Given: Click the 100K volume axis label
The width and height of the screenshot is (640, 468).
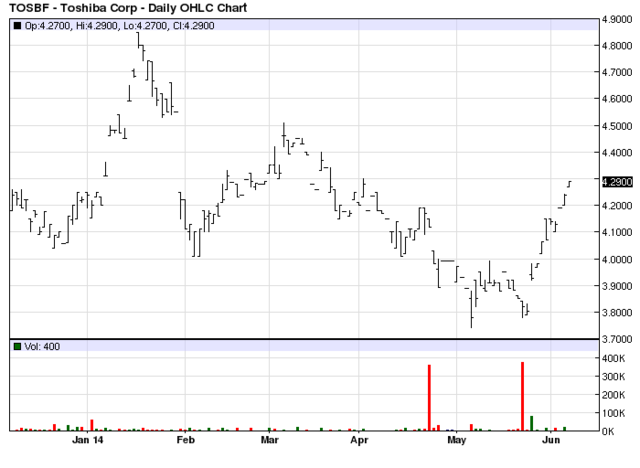Looking at the screenshot, I should [613, 413].
